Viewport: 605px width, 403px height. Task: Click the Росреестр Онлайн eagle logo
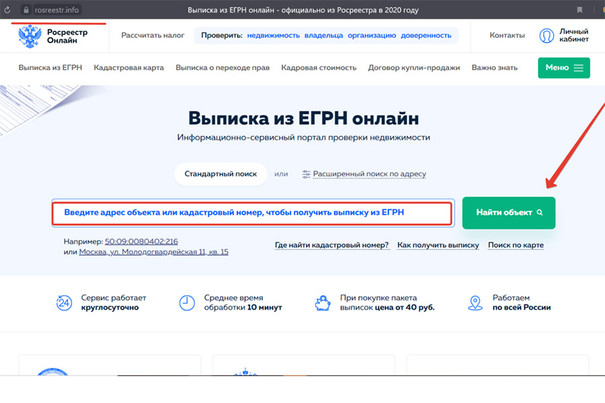click(x=30, y=36)
